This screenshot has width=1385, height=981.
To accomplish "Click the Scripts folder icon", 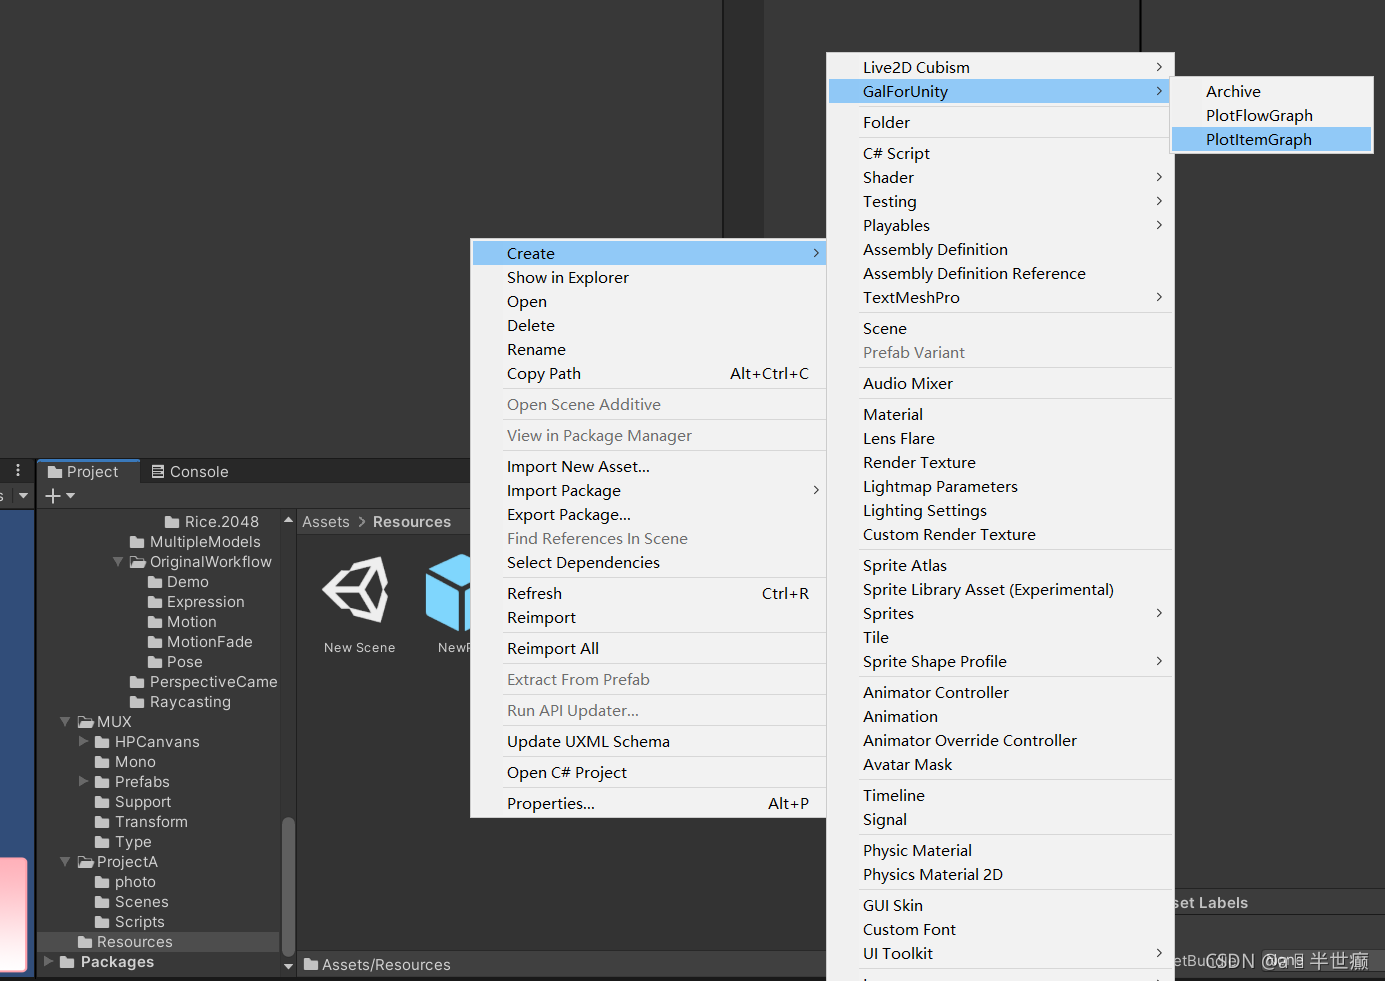I will (x=102, y=922).
